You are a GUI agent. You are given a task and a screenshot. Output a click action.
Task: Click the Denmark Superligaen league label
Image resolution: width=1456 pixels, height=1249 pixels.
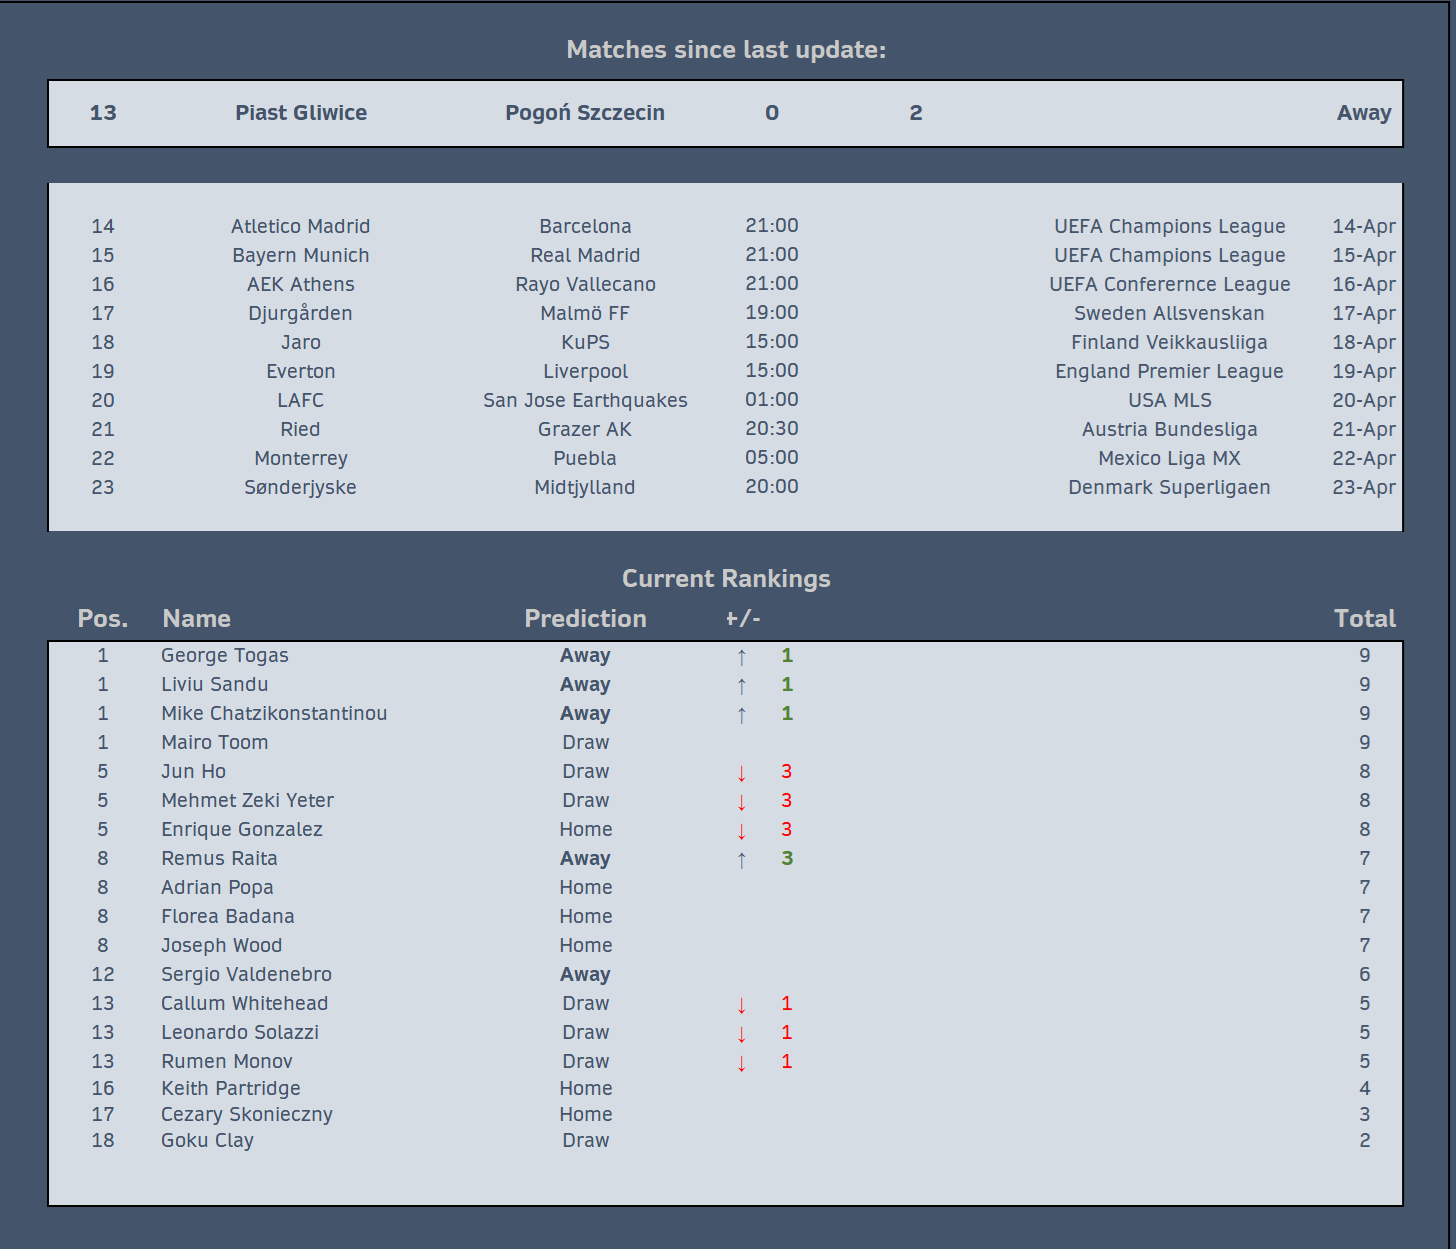[1170, 487]
